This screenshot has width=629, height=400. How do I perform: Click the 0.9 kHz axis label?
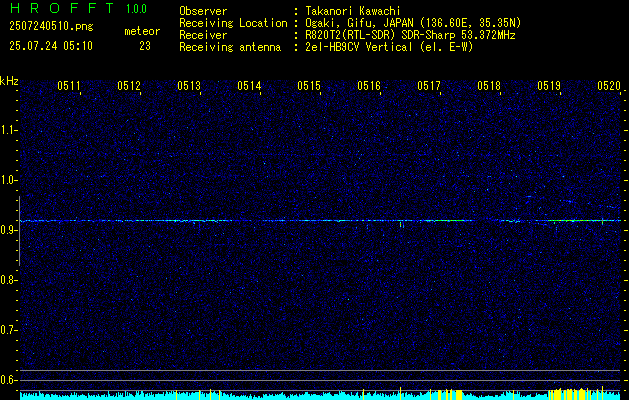tap(7, 230)
